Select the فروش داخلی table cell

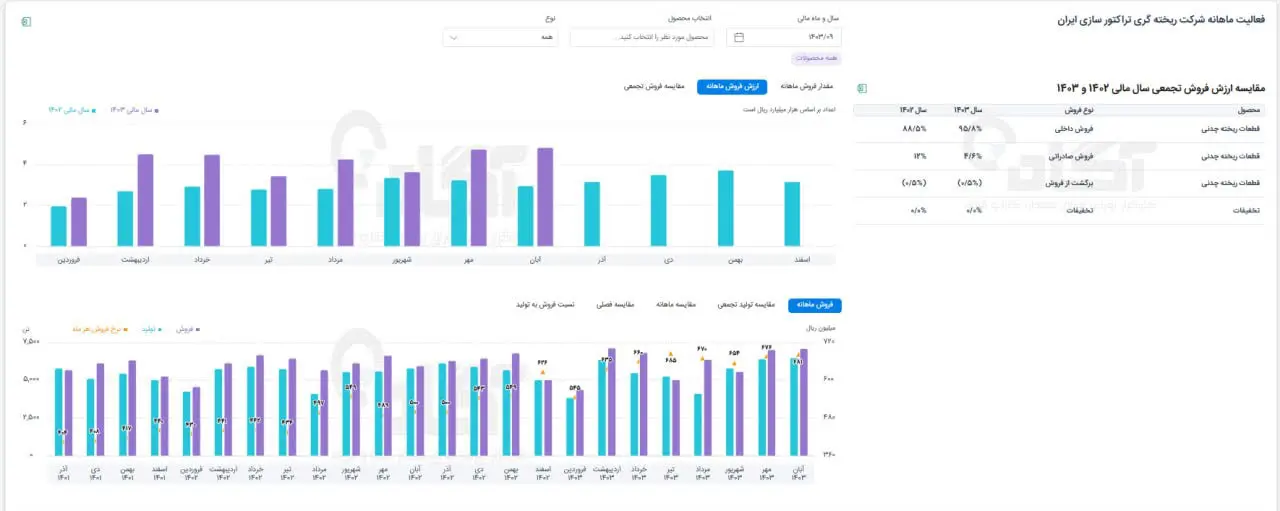pos(1075,129)
